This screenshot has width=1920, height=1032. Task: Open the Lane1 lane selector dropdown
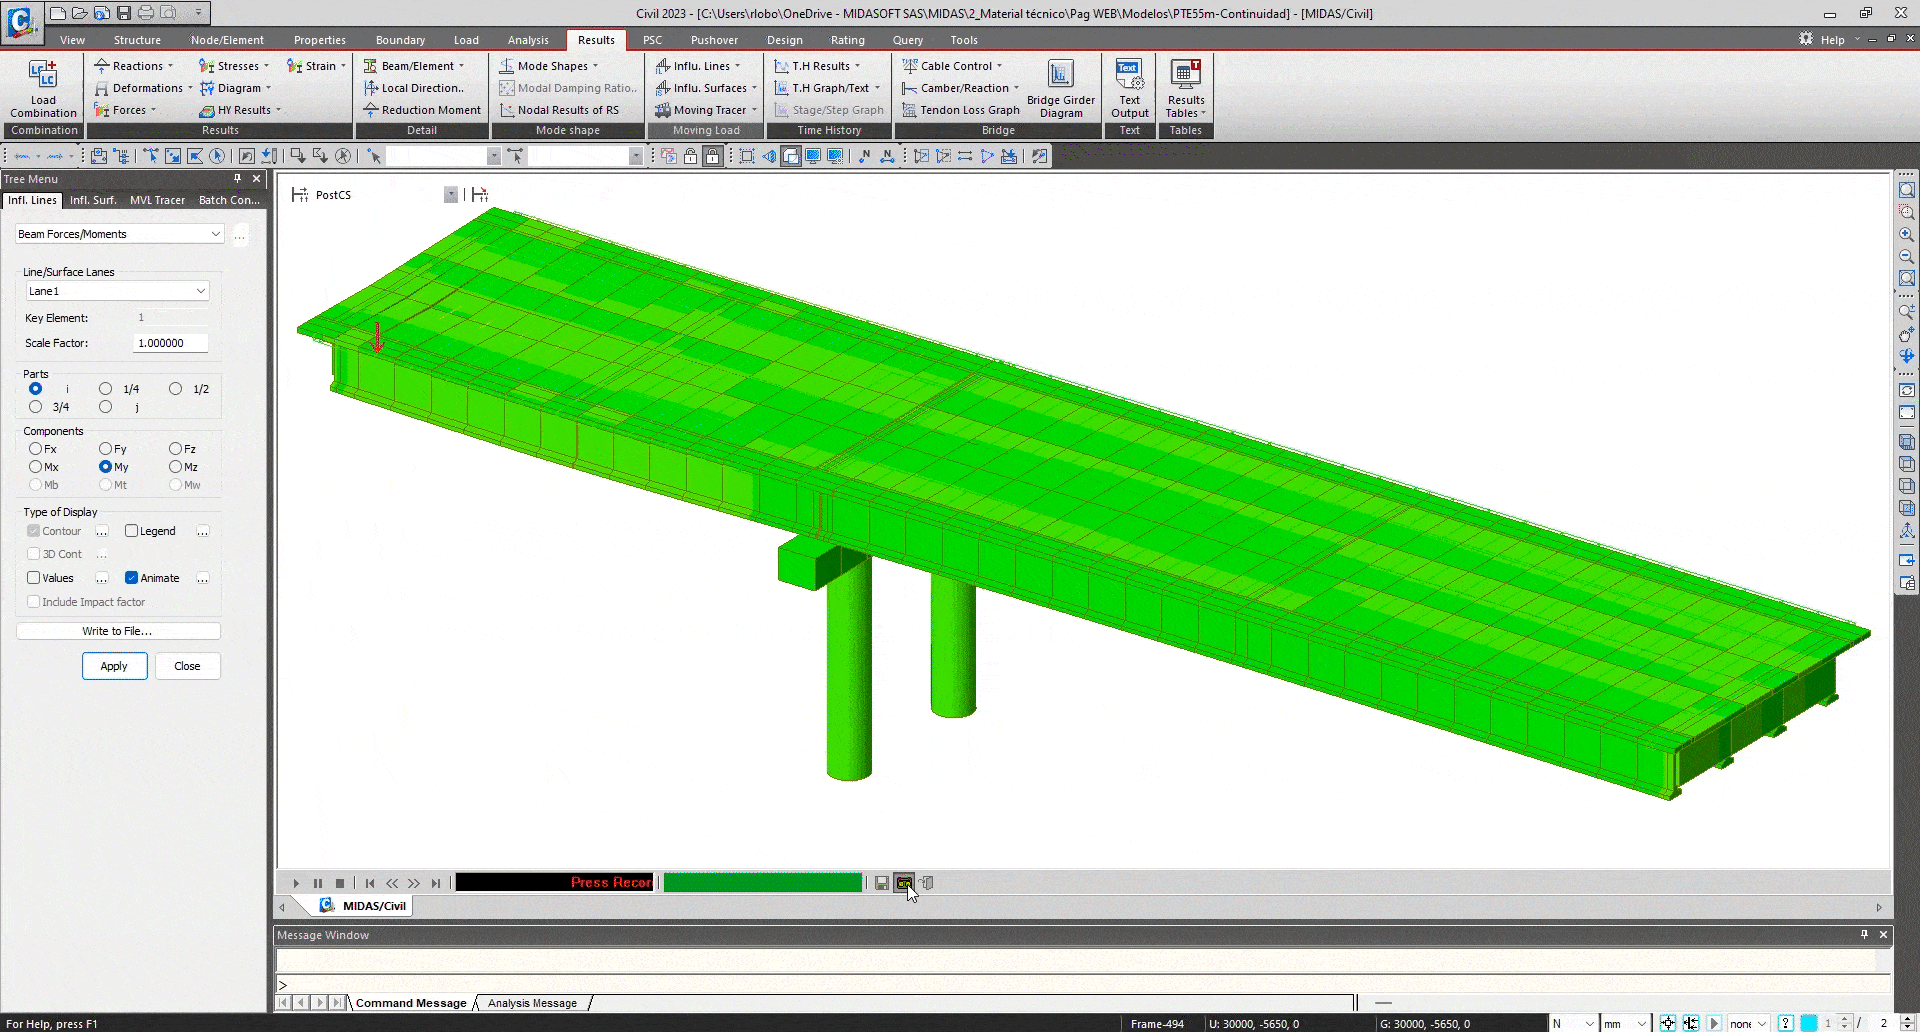click(x=118, y=291)
